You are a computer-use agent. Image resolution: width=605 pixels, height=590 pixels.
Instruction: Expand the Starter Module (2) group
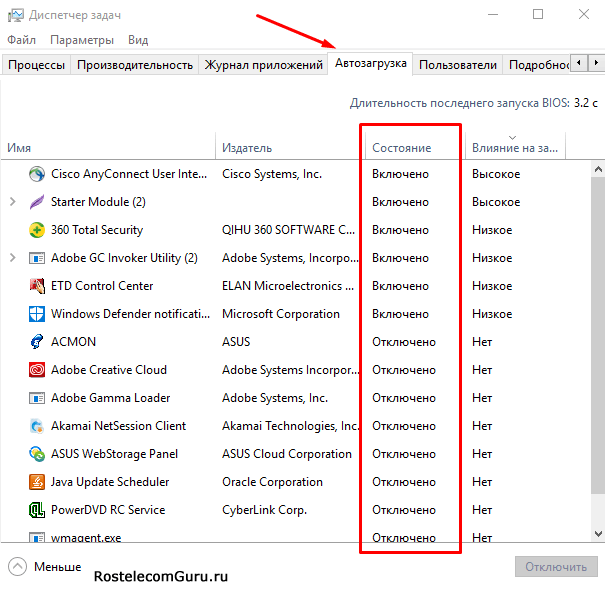[x=13, y=202]
